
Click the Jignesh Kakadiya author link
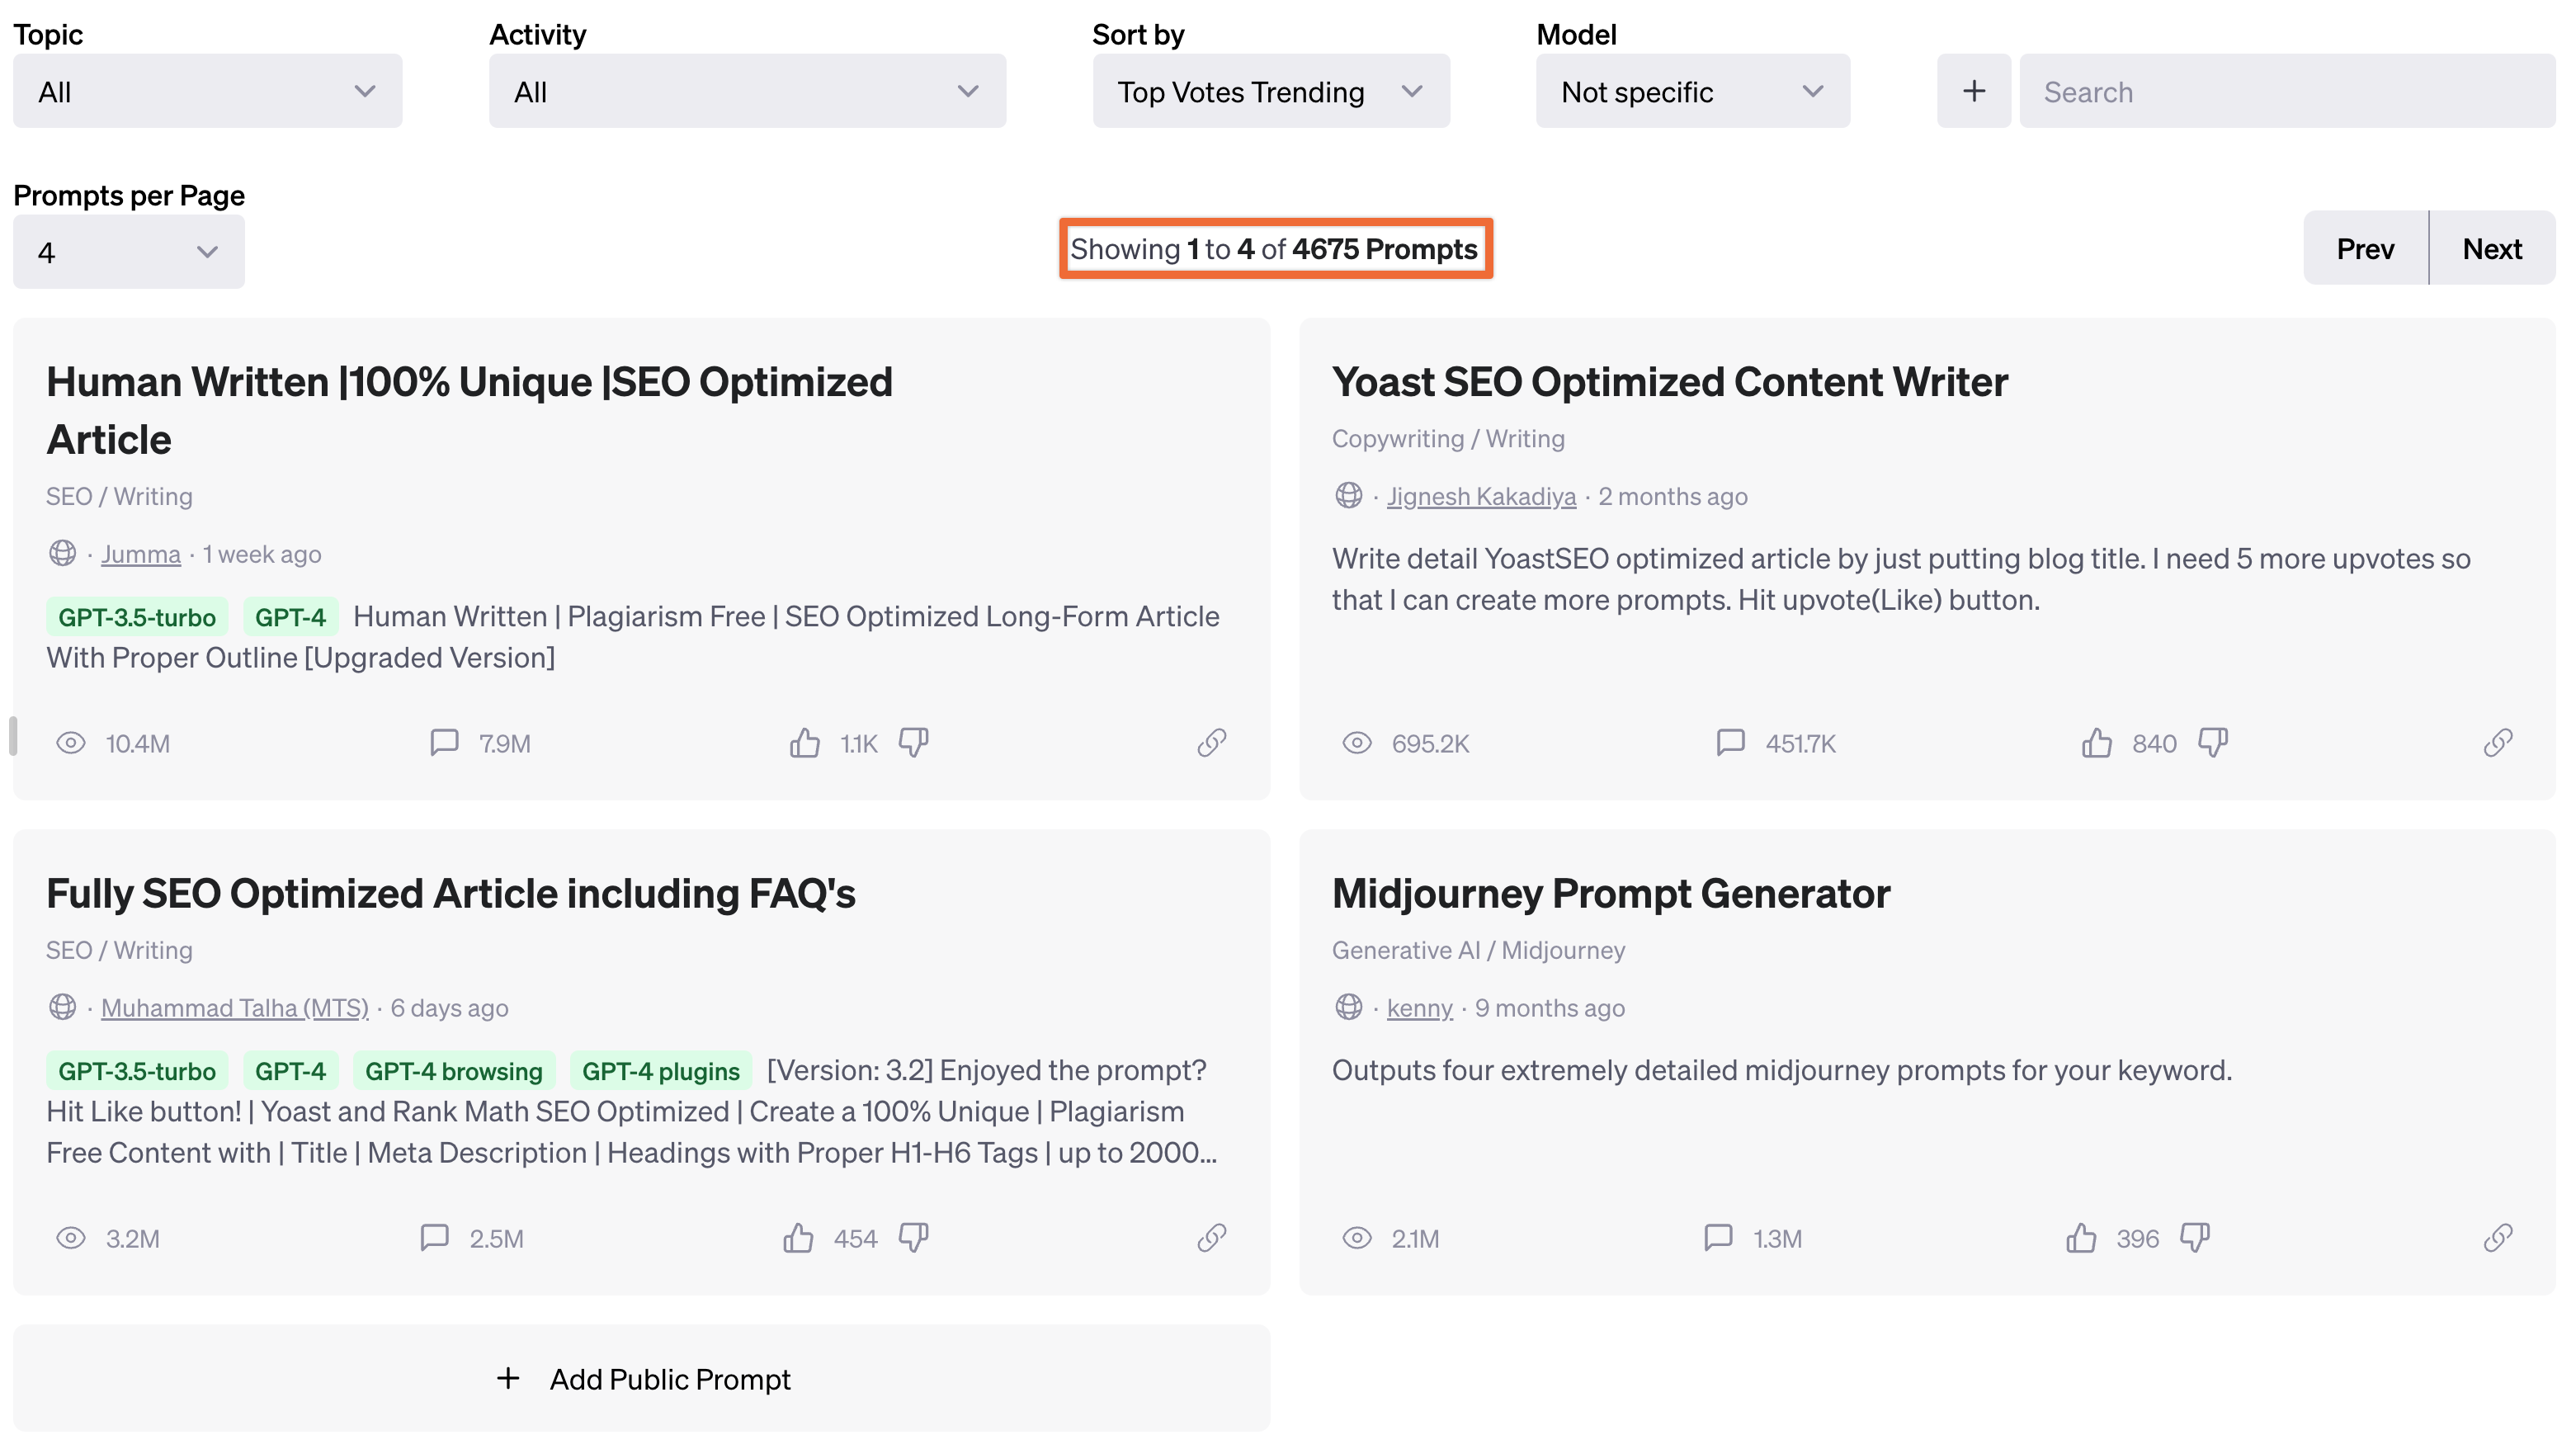click(1483, 495)
